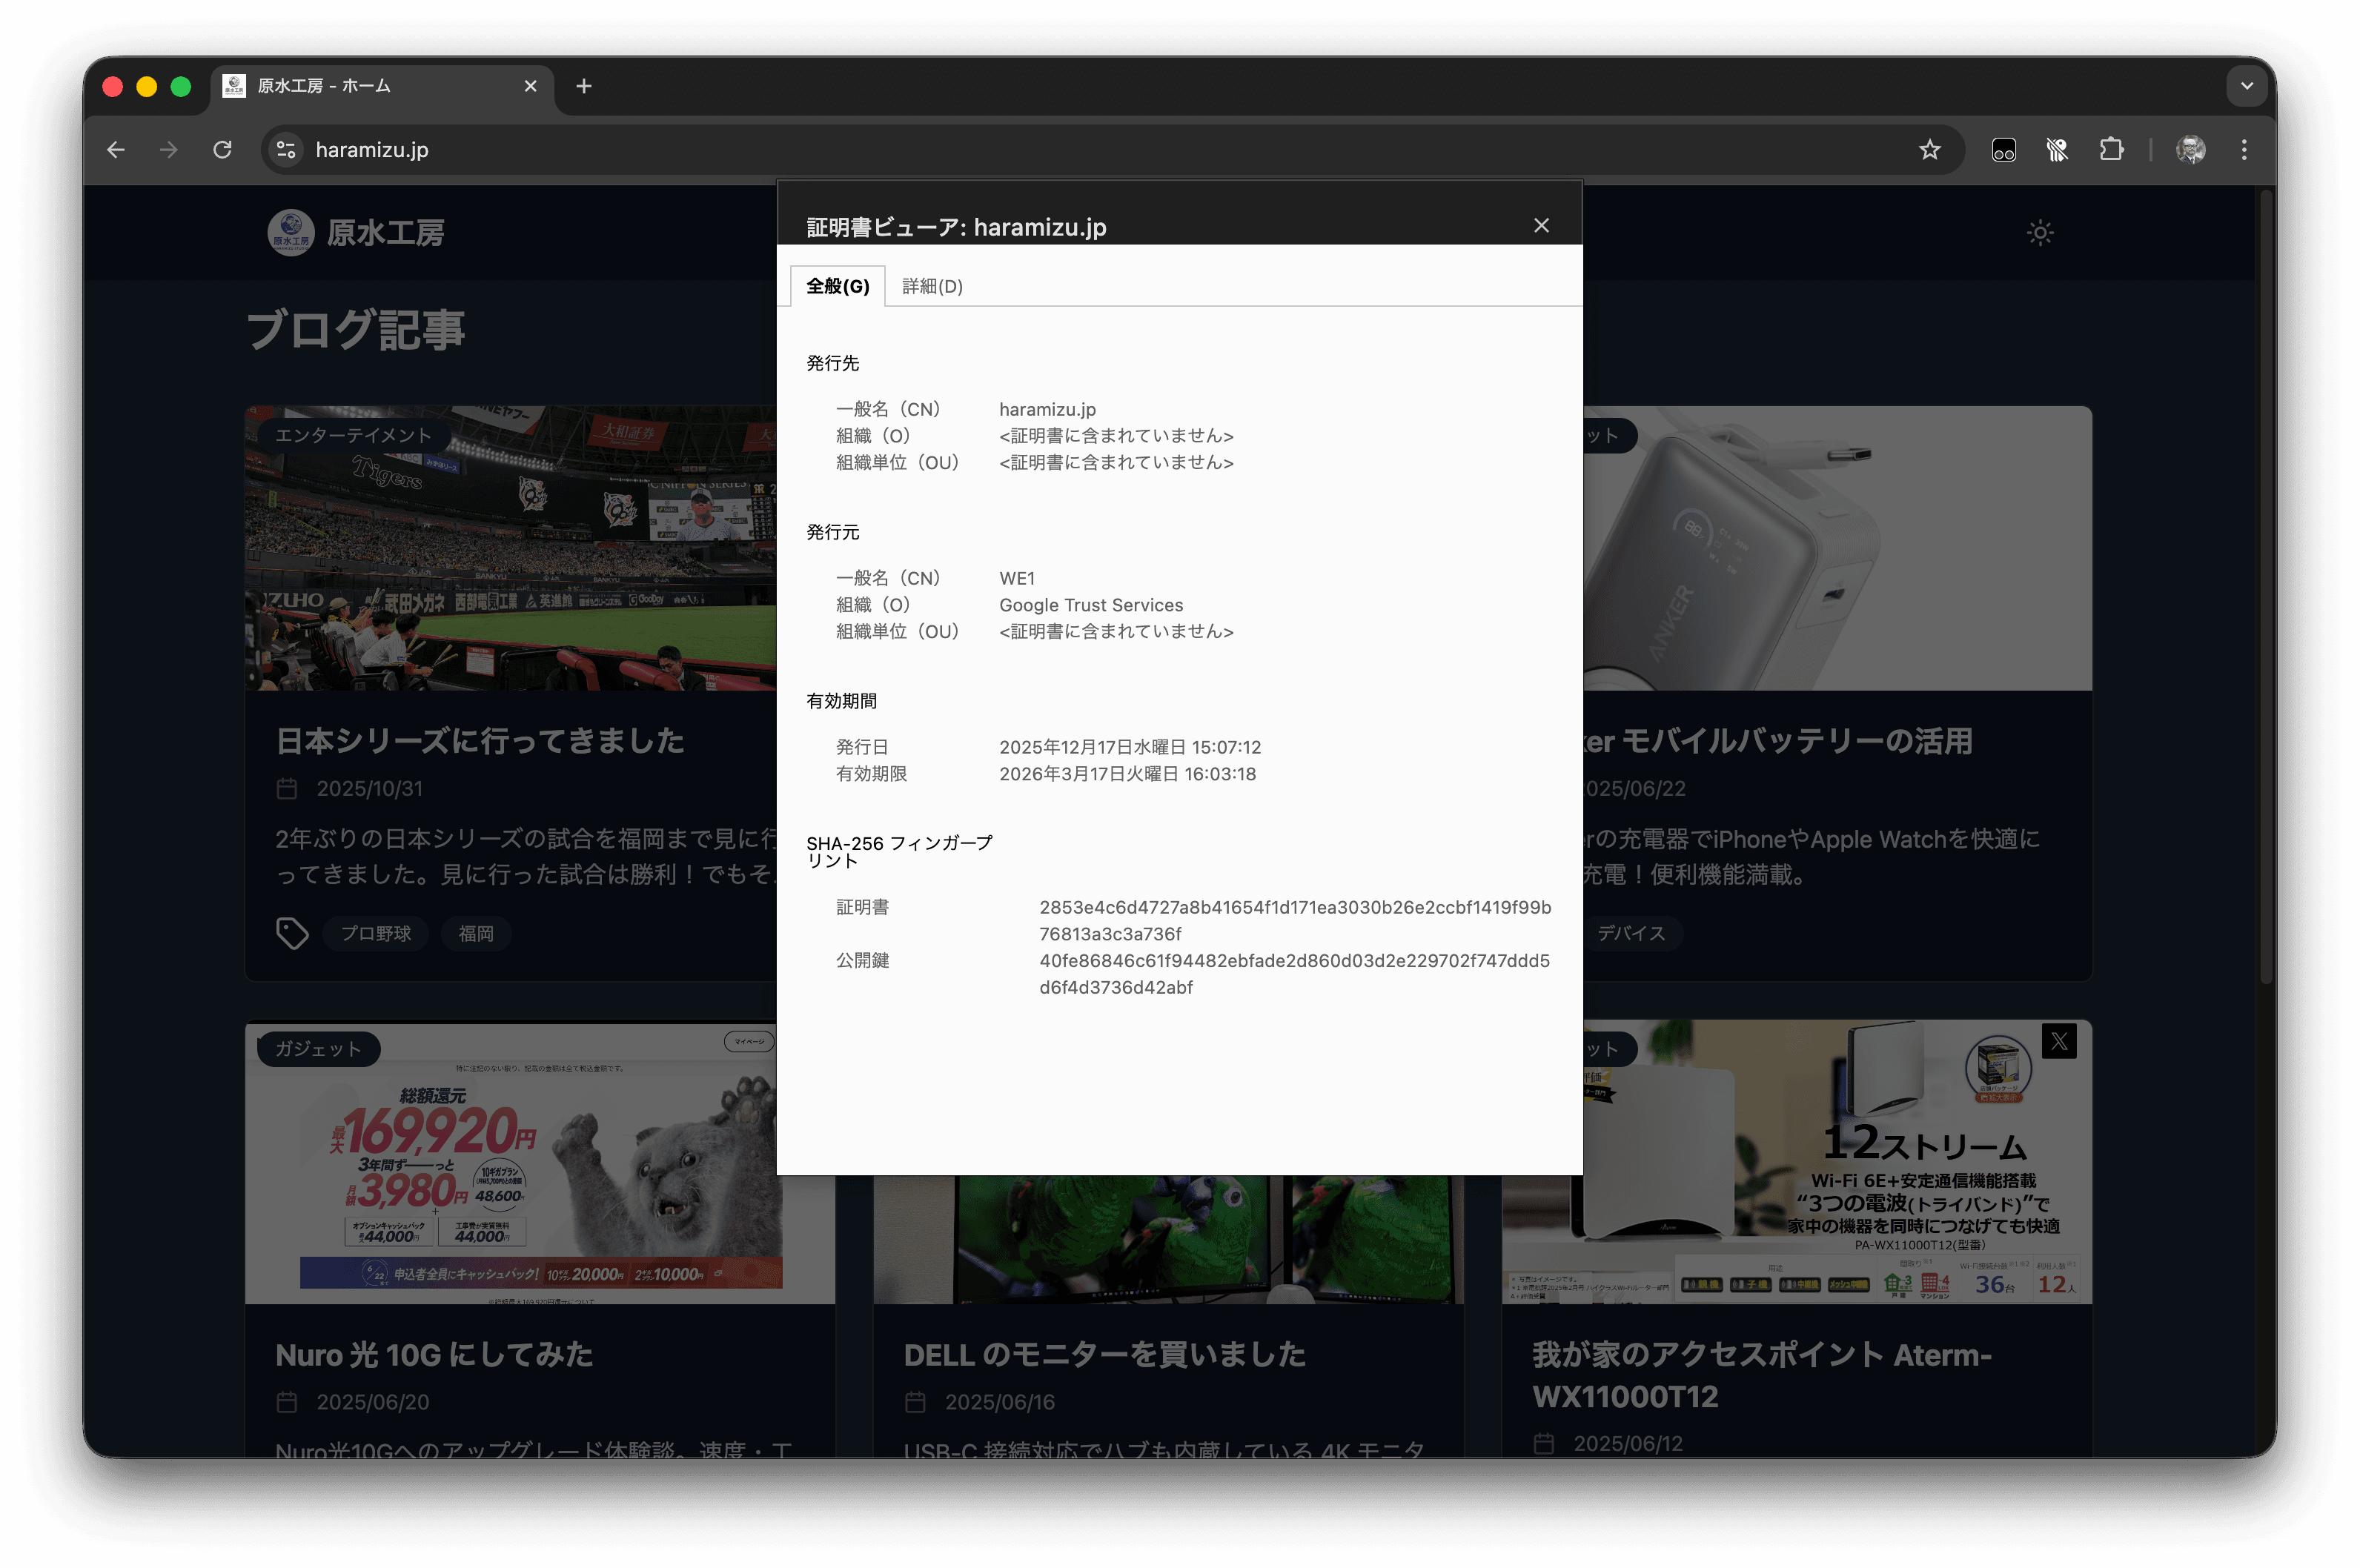Bookmark this page with star icon
The width and height of the screenshot is (2360, 1568).
tap(1929, 150)
